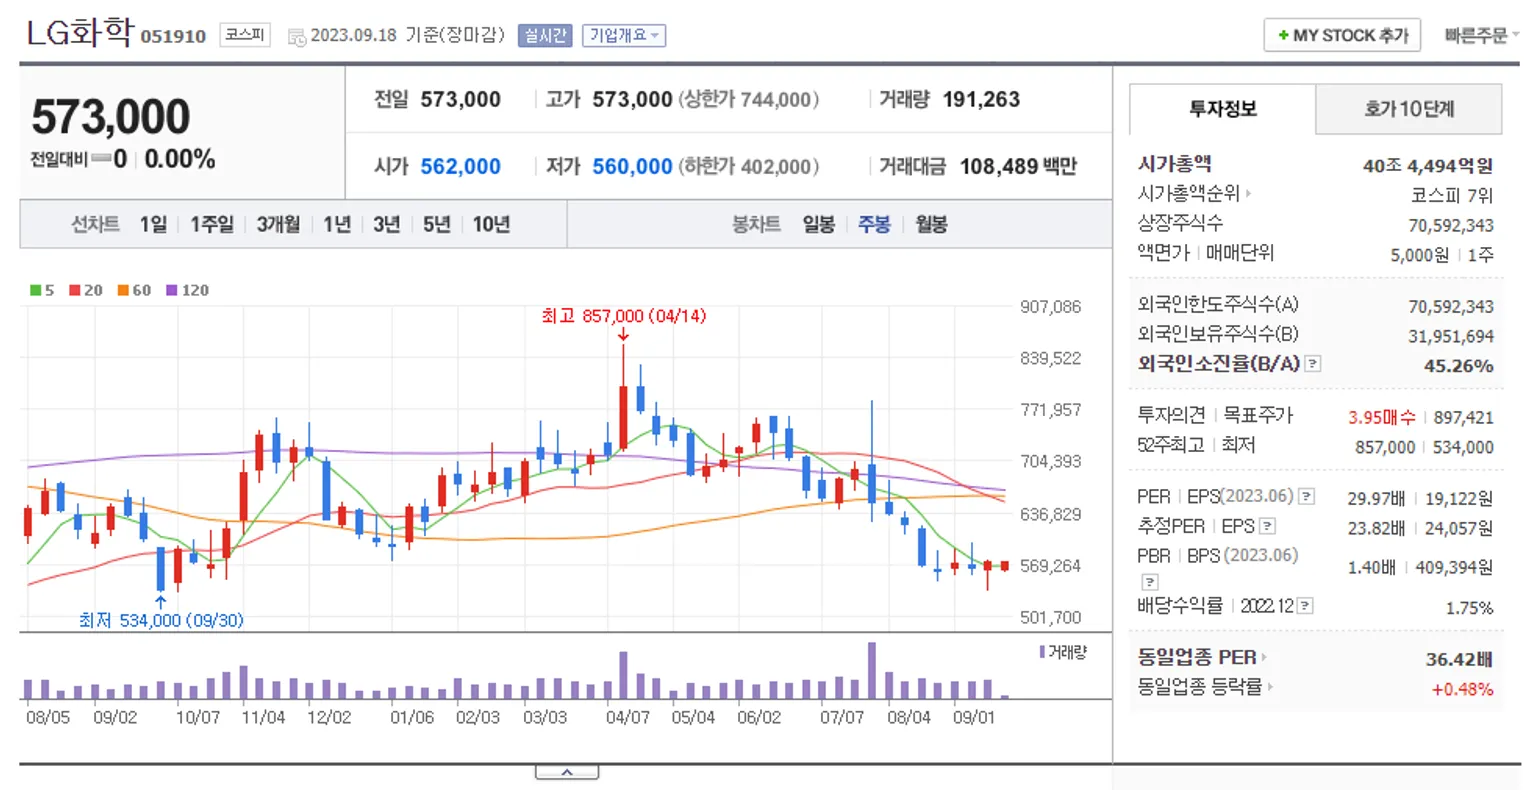Open the PER help question-mark icon
Image resolution: width=1535 pixels, height=790 pixels.
pyautogui.click(x=1306, y=496)
